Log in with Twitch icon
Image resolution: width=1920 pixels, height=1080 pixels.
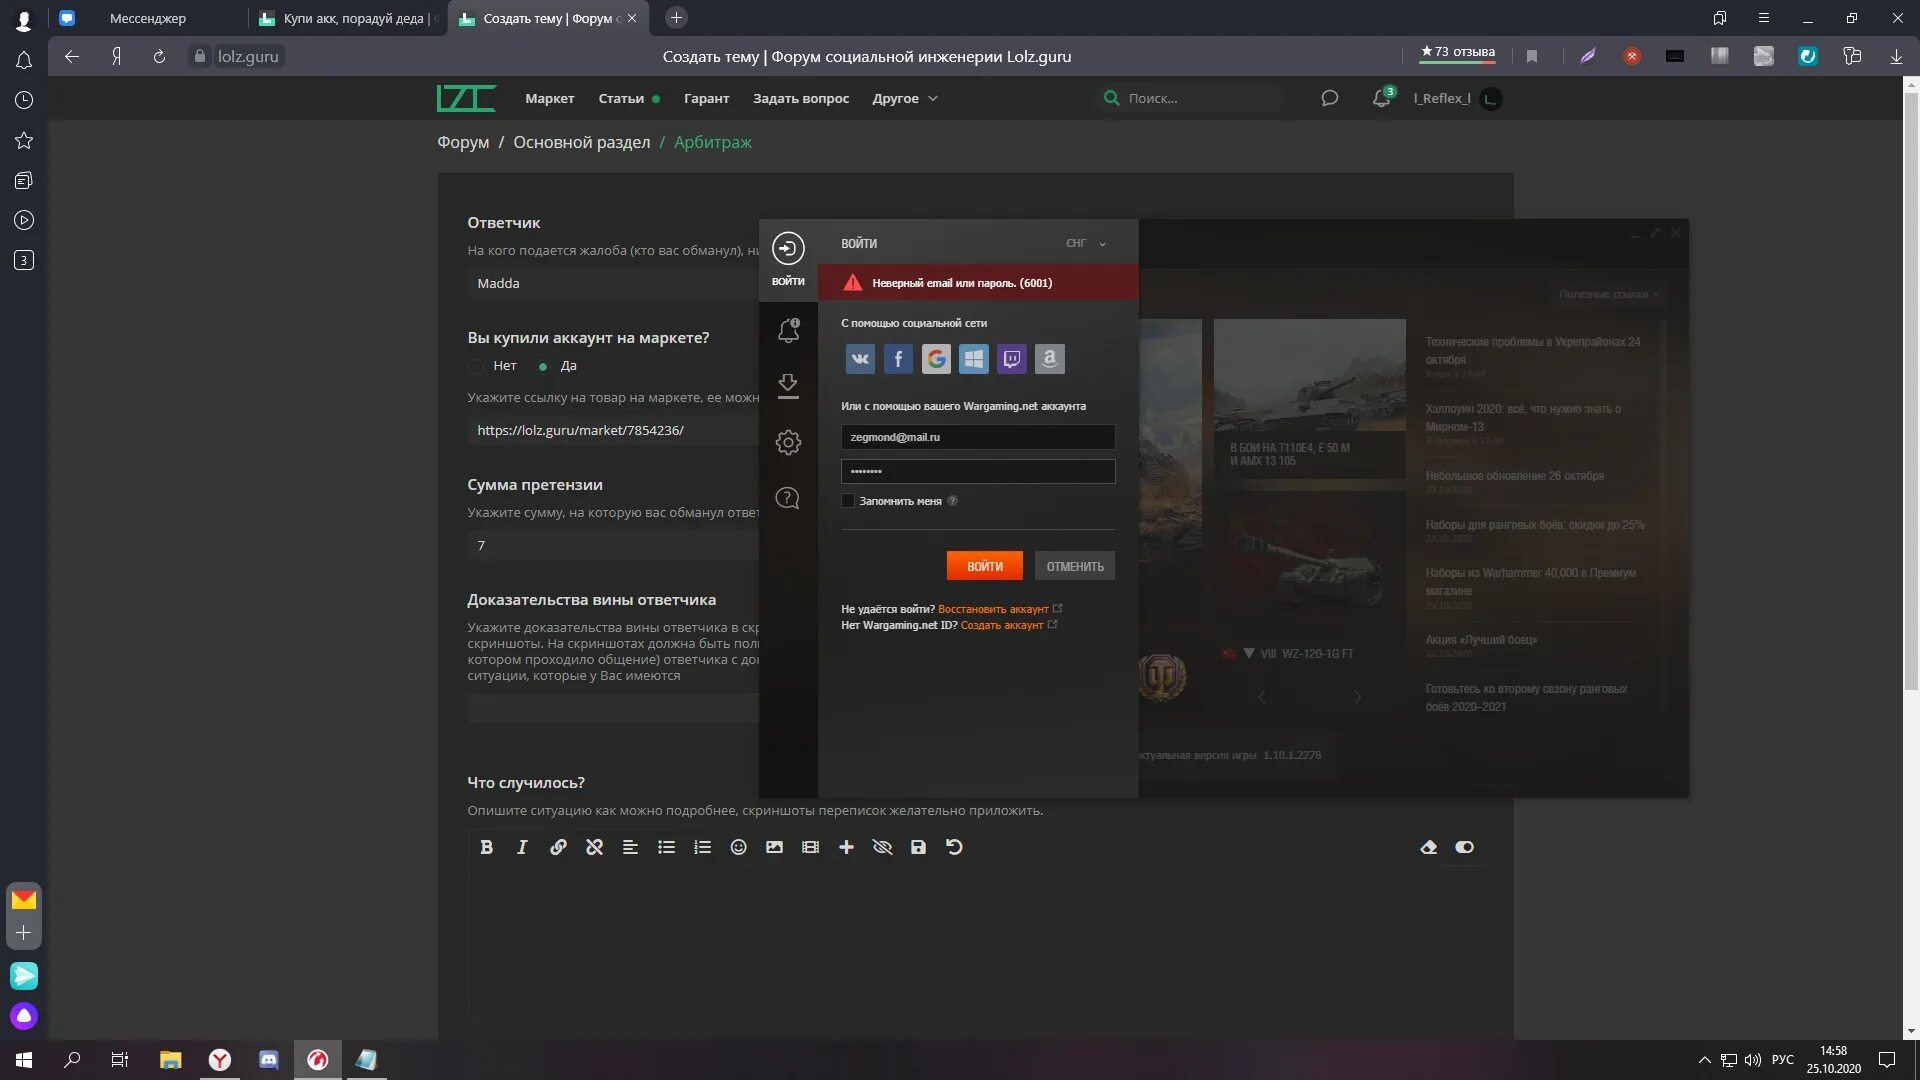[1012, 359]
